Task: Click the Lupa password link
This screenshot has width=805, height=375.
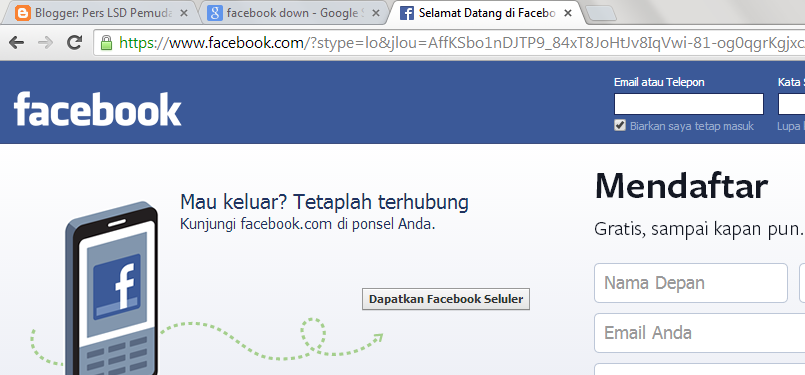Action: tap(791, 126)
